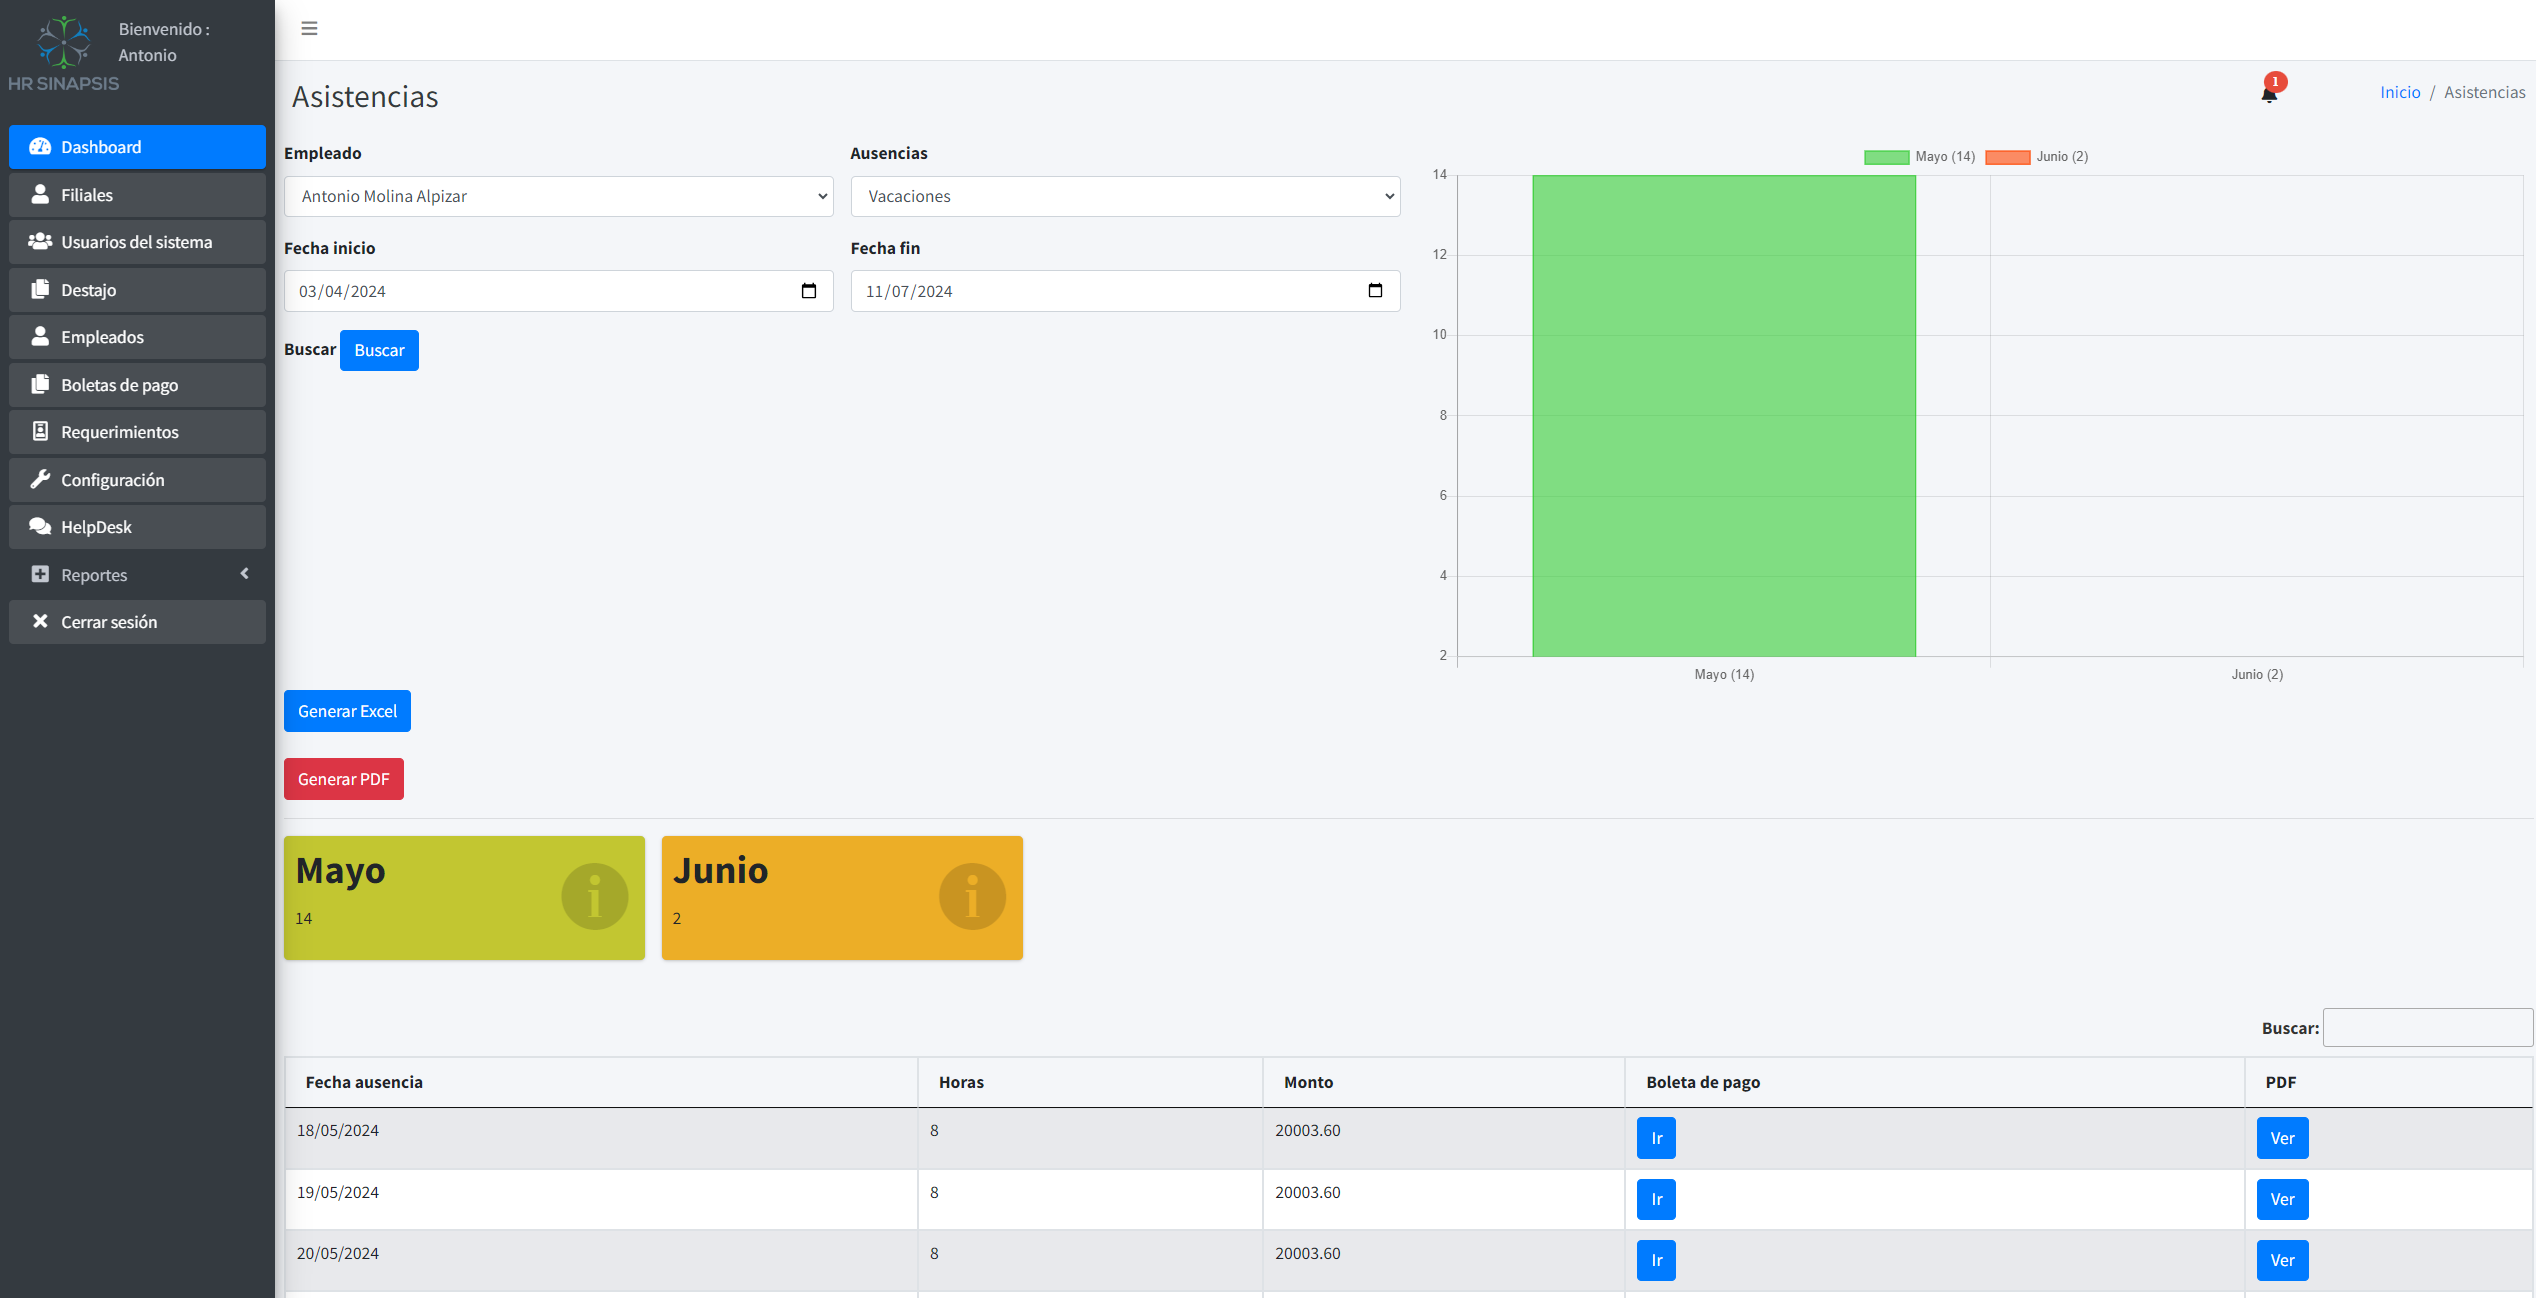Screen dimensions: 2536x1298
Task: Click the blue Buscar button
Action: tap(379, 350)
